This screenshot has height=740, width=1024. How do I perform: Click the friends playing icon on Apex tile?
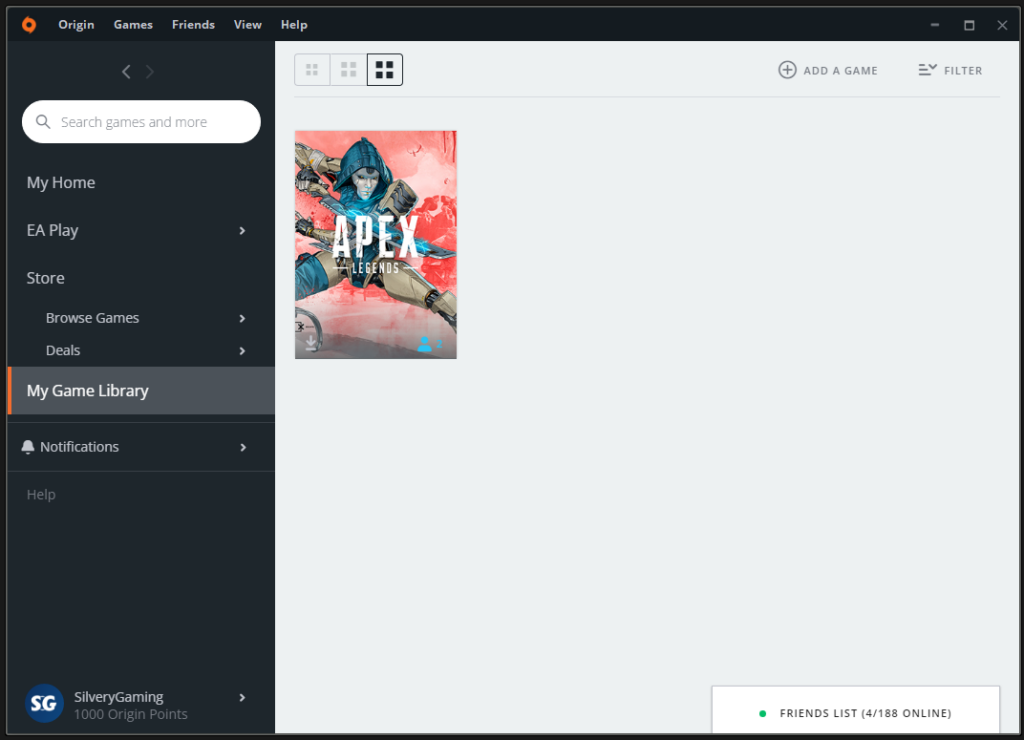424,344
